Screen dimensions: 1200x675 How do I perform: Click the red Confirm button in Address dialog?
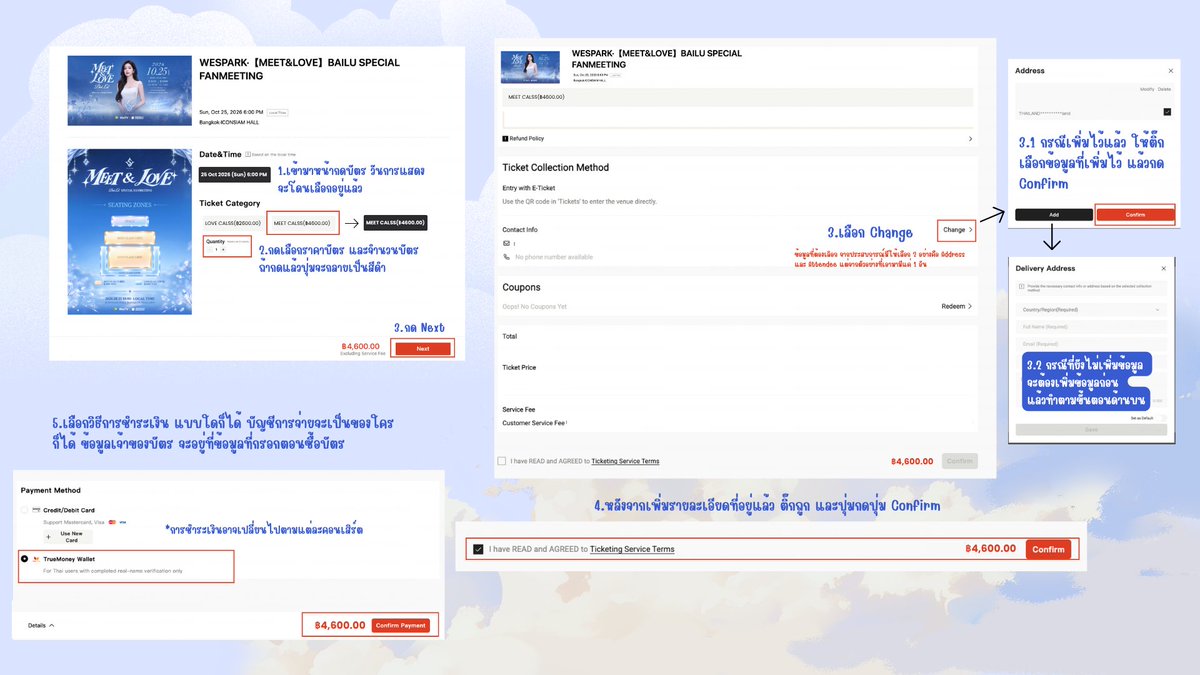pos(1135,214)
